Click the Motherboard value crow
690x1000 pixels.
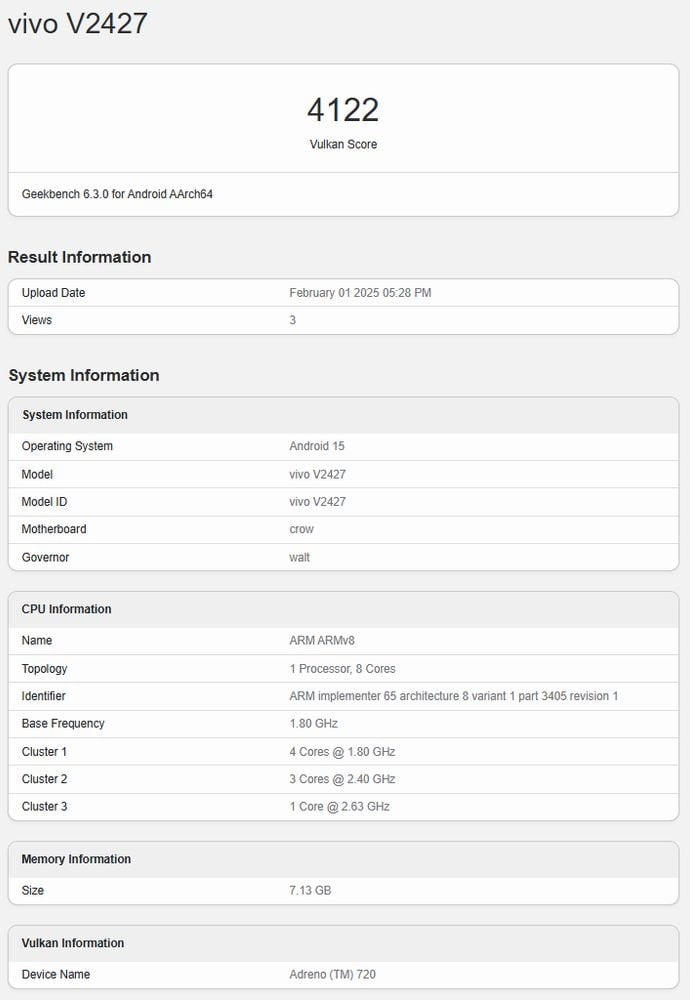click(x=301, y=529)
